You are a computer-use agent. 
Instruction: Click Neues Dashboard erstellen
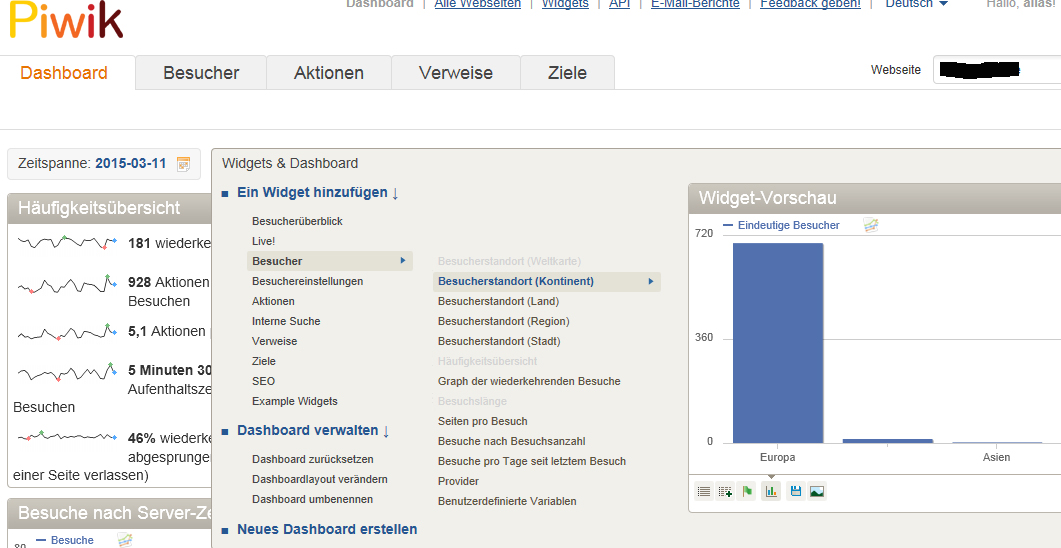tap(327, 529)
